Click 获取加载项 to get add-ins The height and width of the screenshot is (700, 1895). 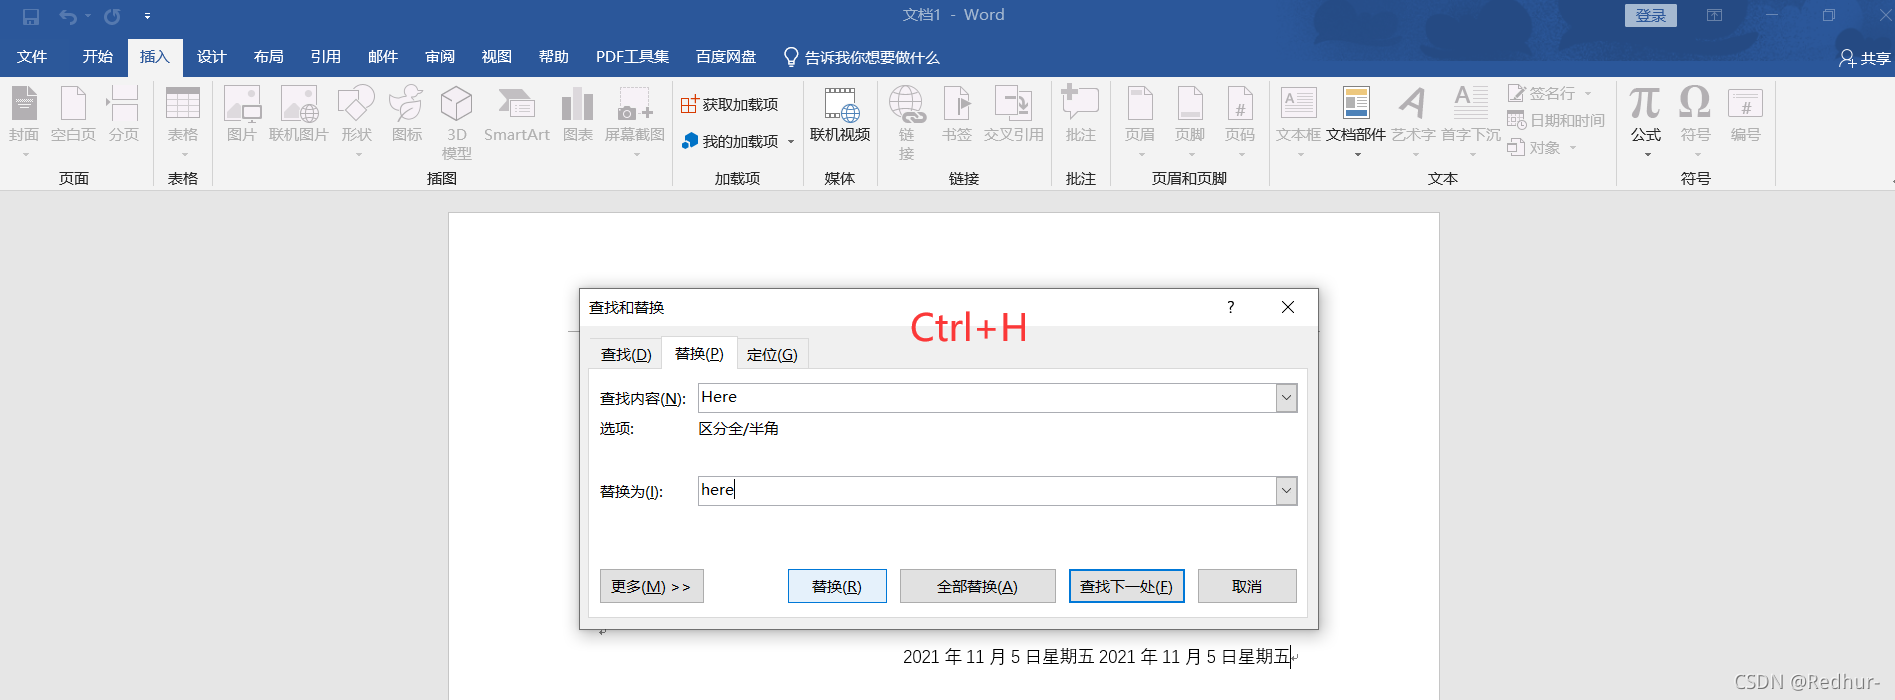click(730, 105)
